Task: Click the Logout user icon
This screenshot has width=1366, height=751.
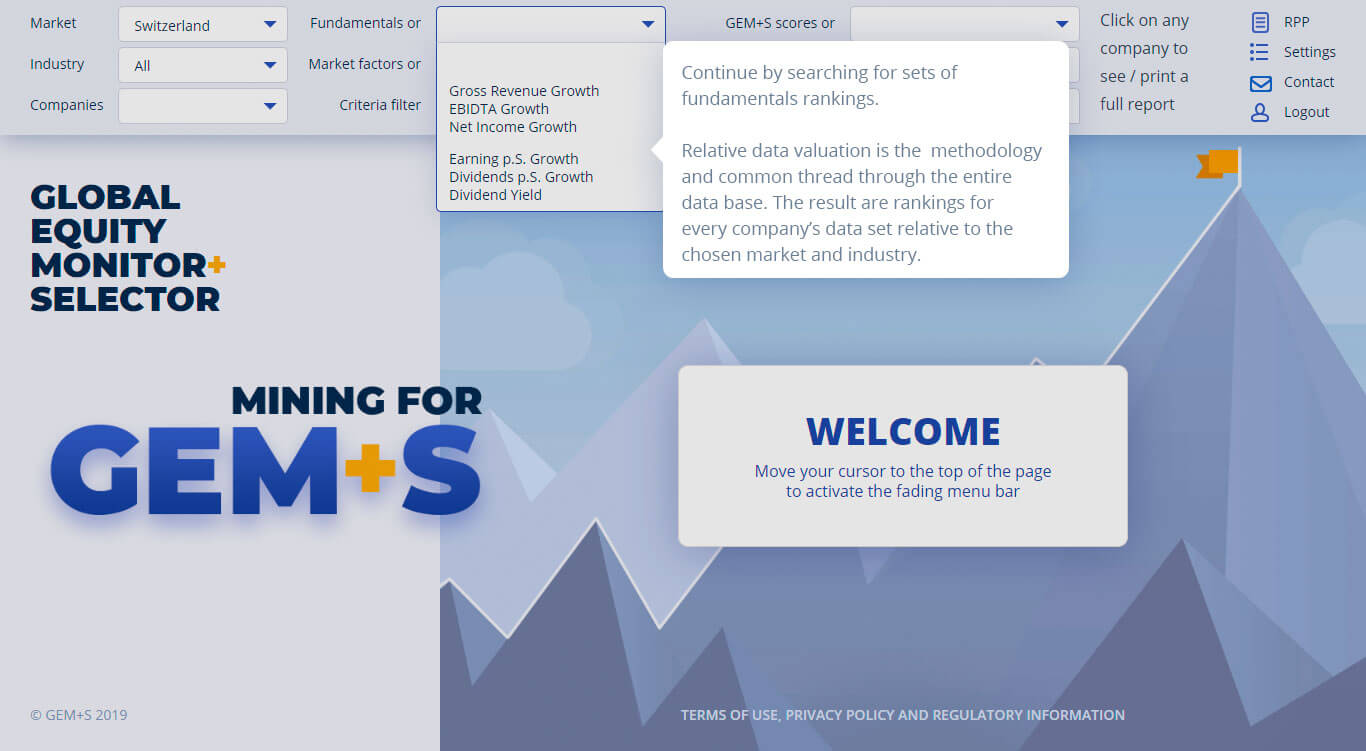Action: [x=1260, y=113]
